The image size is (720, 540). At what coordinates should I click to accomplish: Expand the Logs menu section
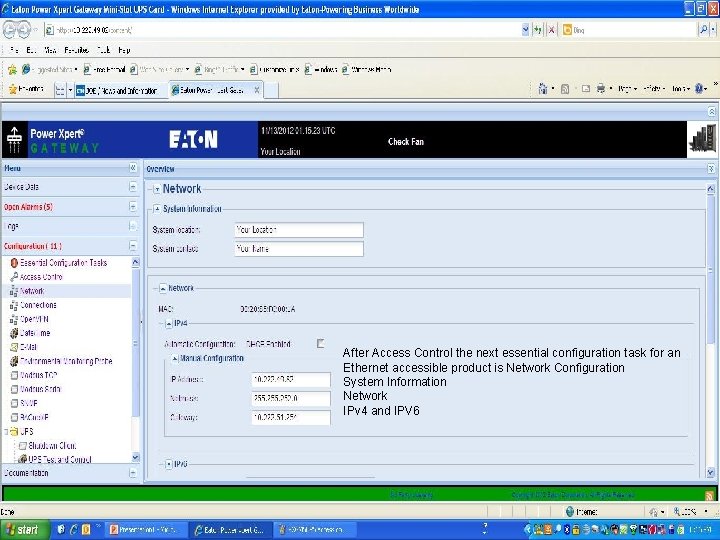tap(133, 226)
